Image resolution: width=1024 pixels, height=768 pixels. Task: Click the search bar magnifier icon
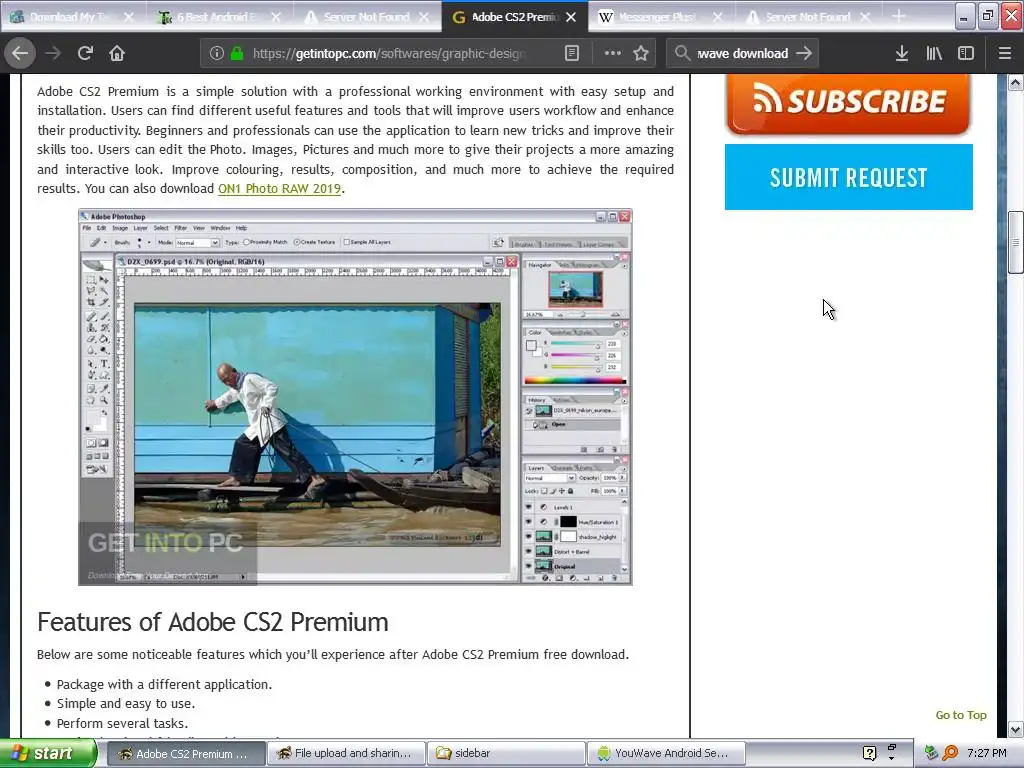[x=682, y=54]
